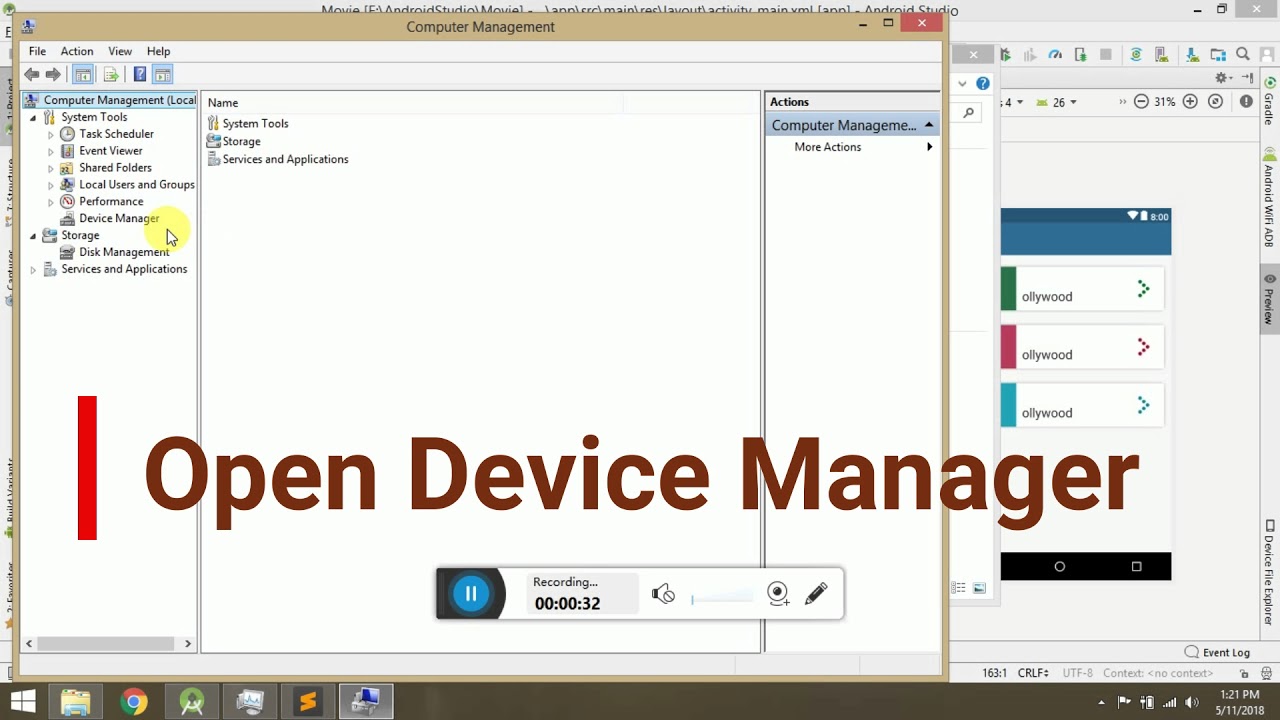Viewport: 1280px width, 720px height.
Task: Open Event Log in Android Studio
Action: 1217,652
